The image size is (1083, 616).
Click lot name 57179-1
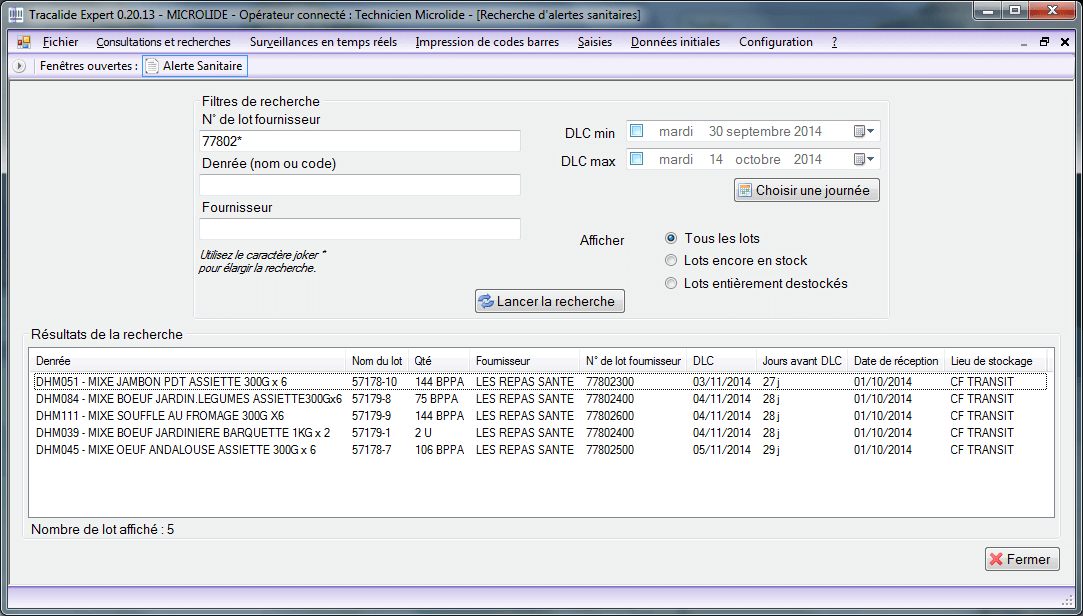click(372, 433)
